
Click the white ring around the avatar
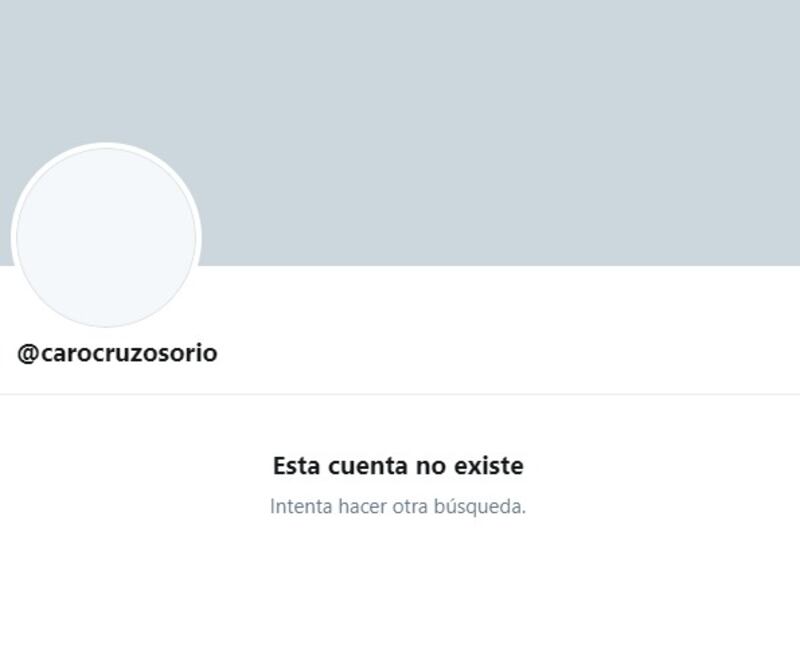pyautogui.click(x=106, y=145)
